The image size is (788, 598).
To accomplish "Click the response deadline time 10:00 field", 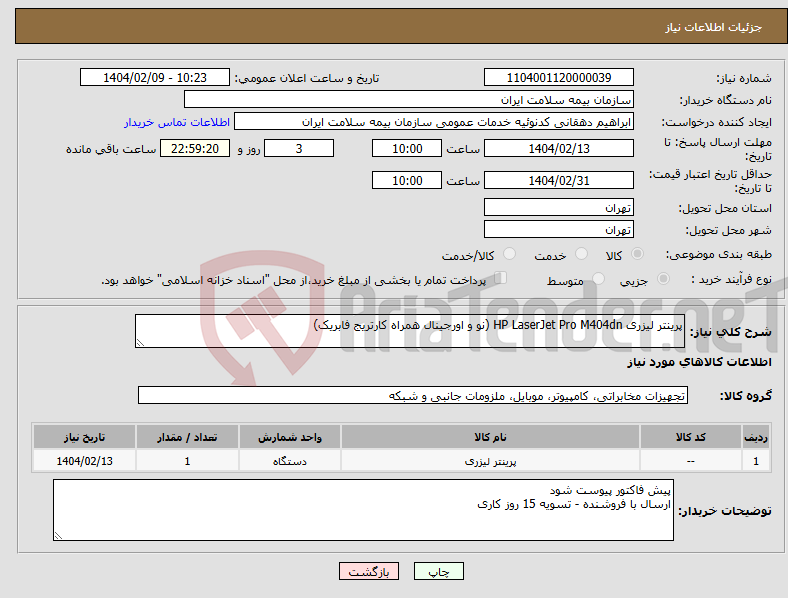I will pyautogui.click(x=407, y=148).
